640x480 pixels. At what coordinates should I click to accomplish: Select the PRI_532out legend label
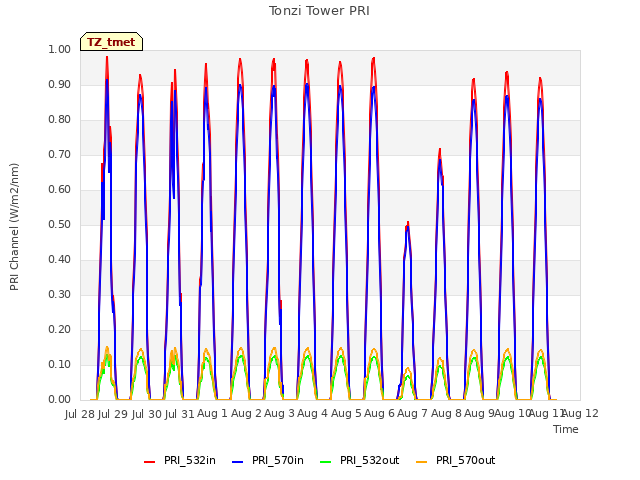[x=369, y=460]
